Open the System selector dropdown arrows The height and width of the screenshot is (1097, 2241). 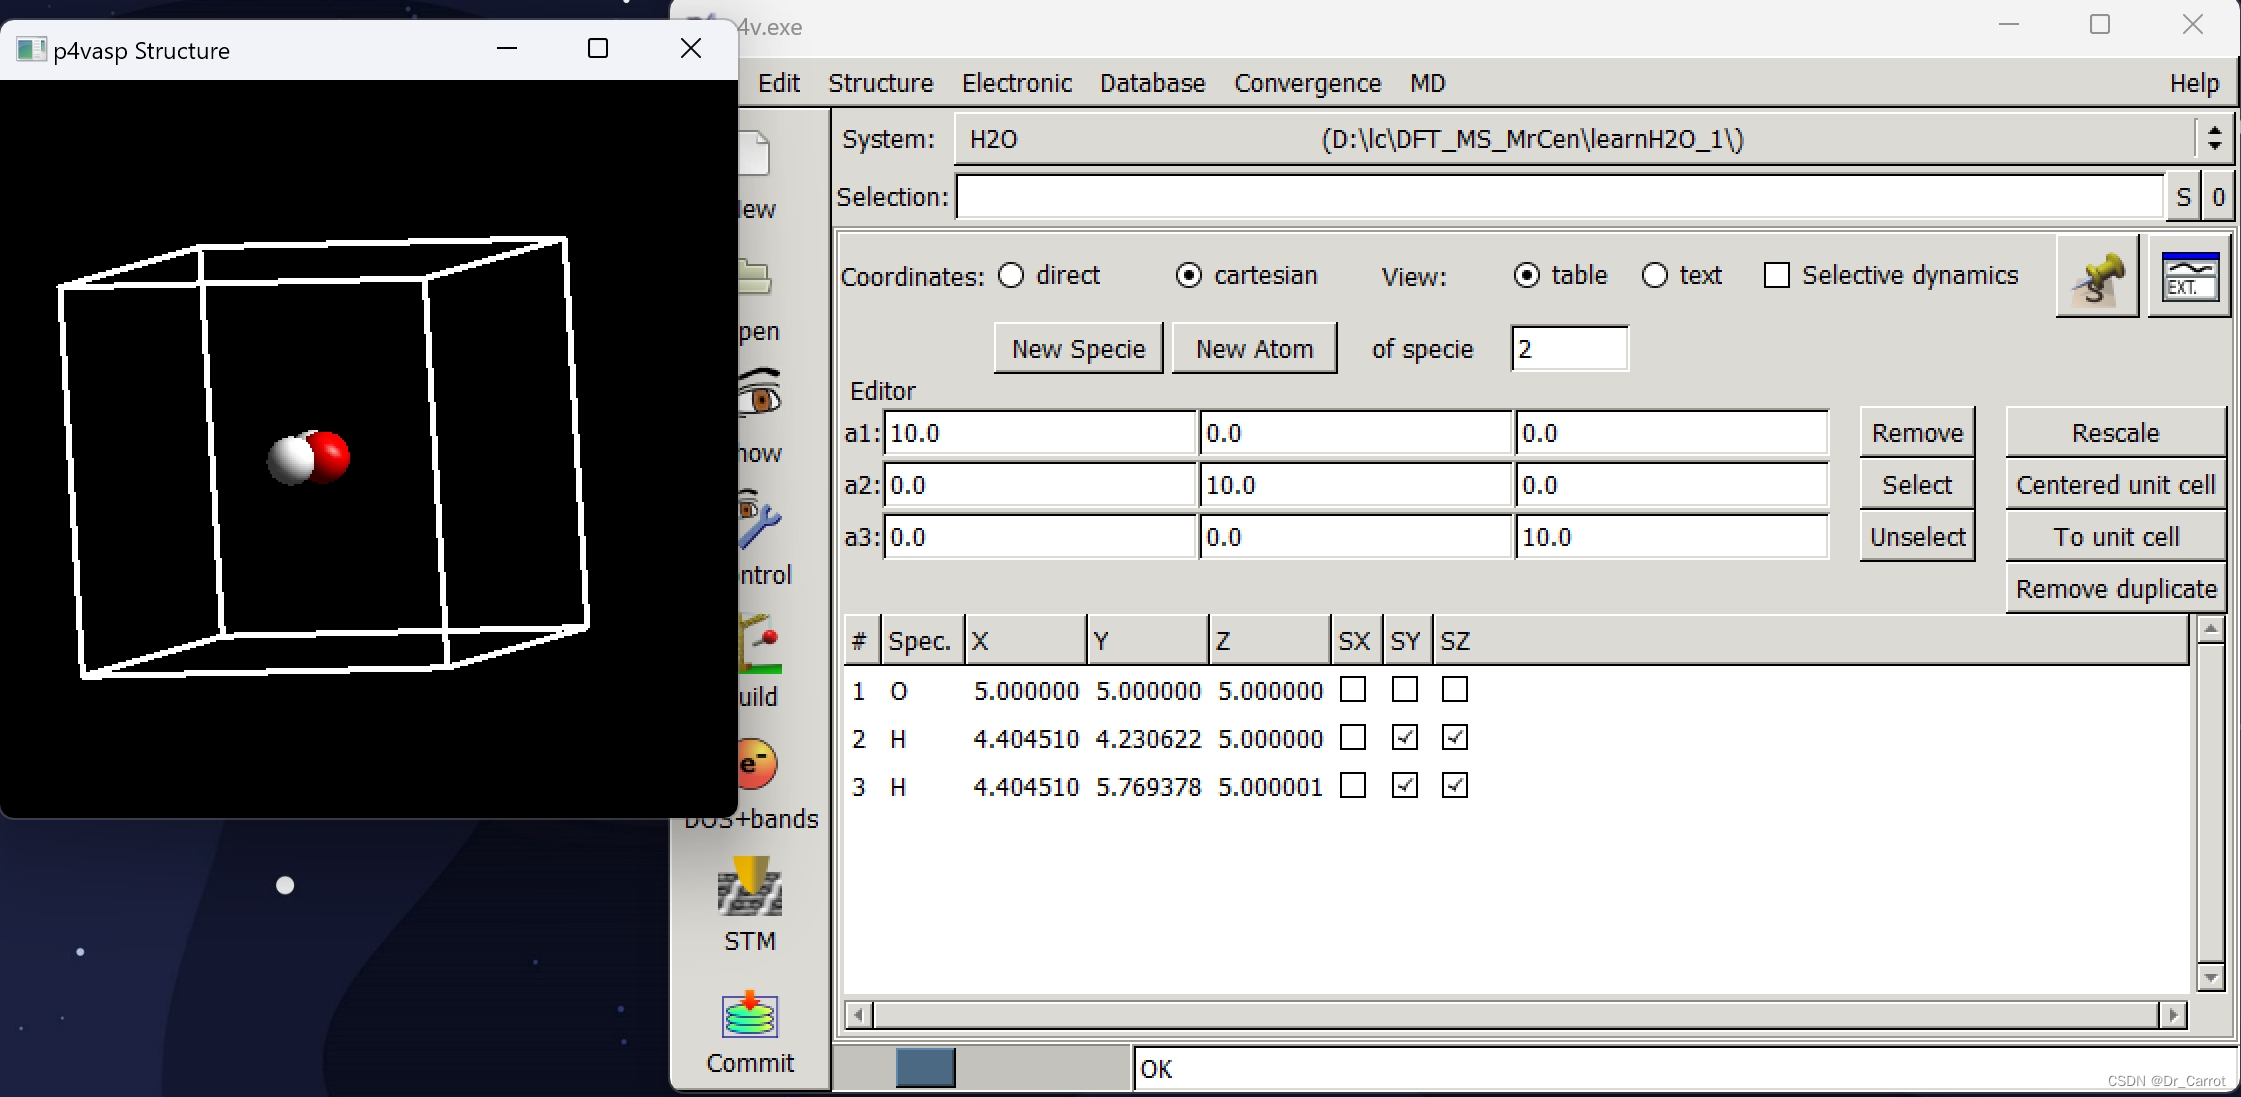[2214, 139]
